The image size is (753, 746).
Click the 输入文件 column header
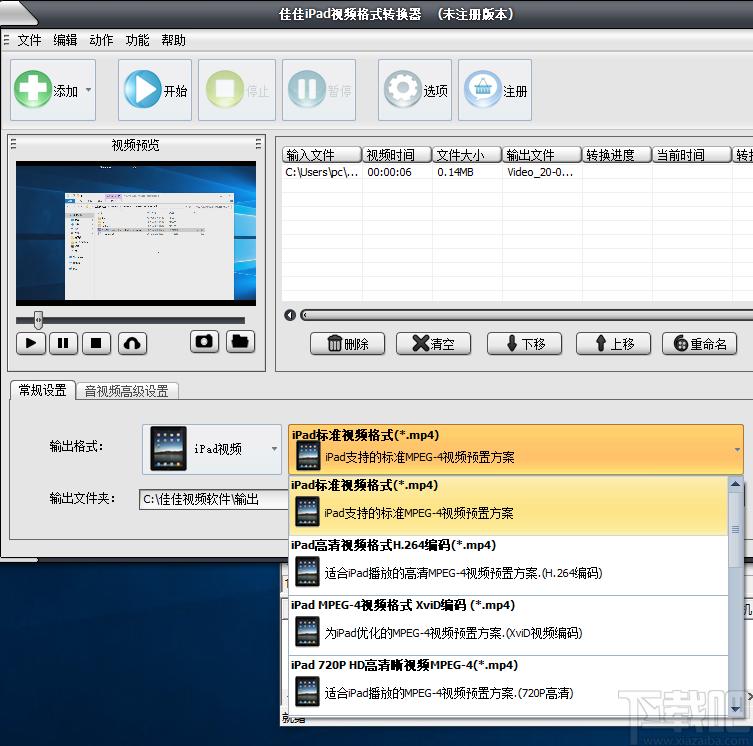[x=322, y=155]
